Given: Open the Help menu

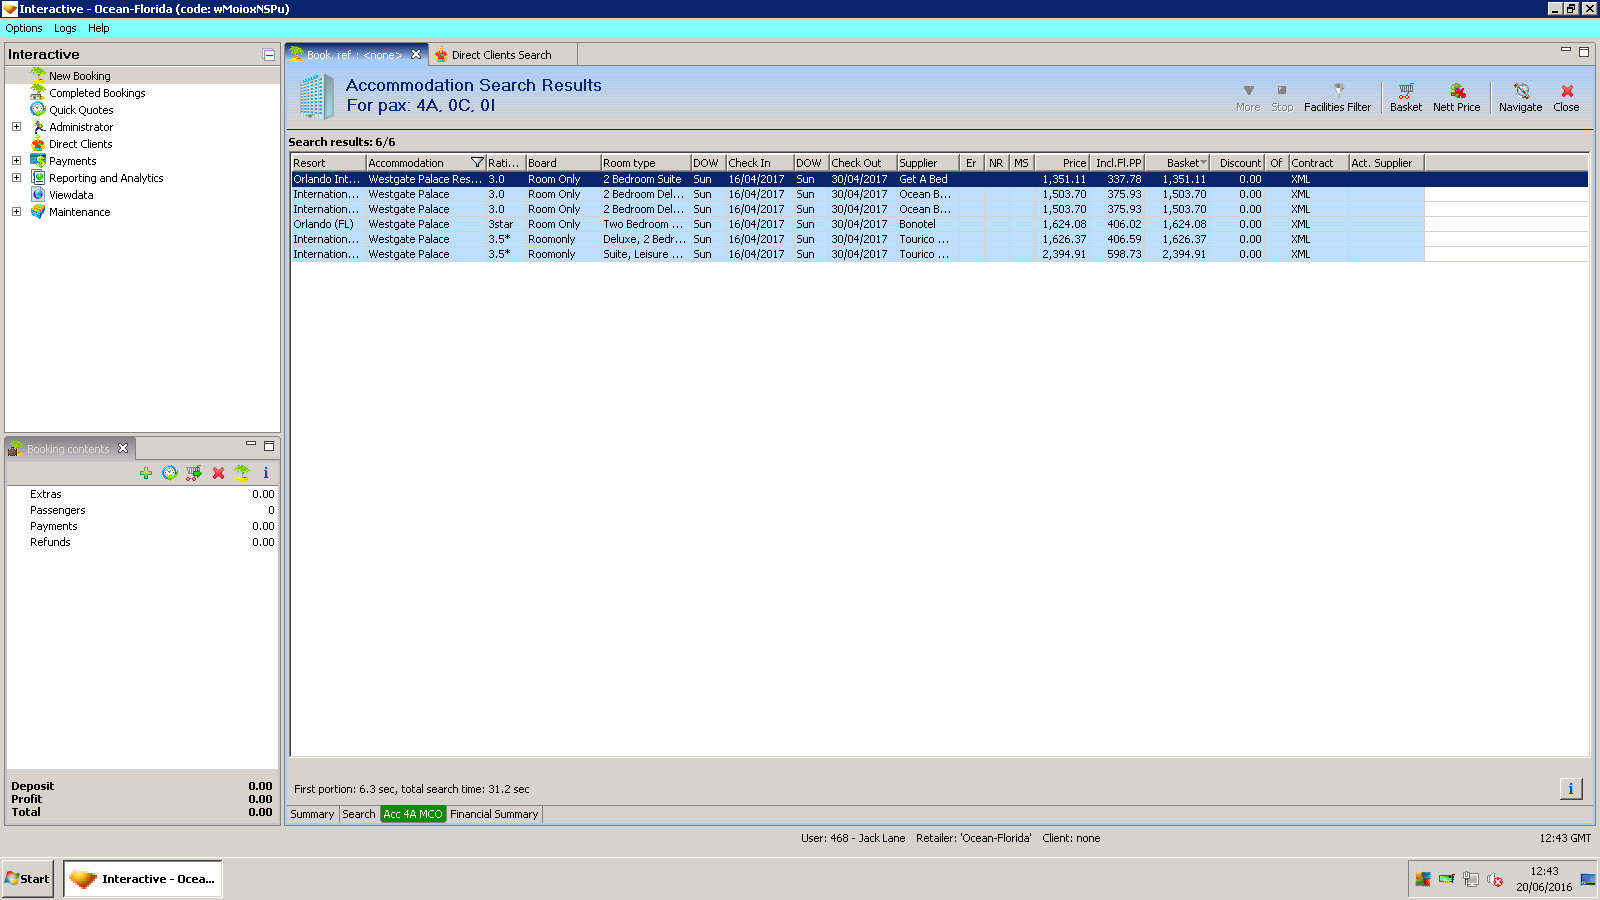Looking at the screenshot, I should point(98,28).
